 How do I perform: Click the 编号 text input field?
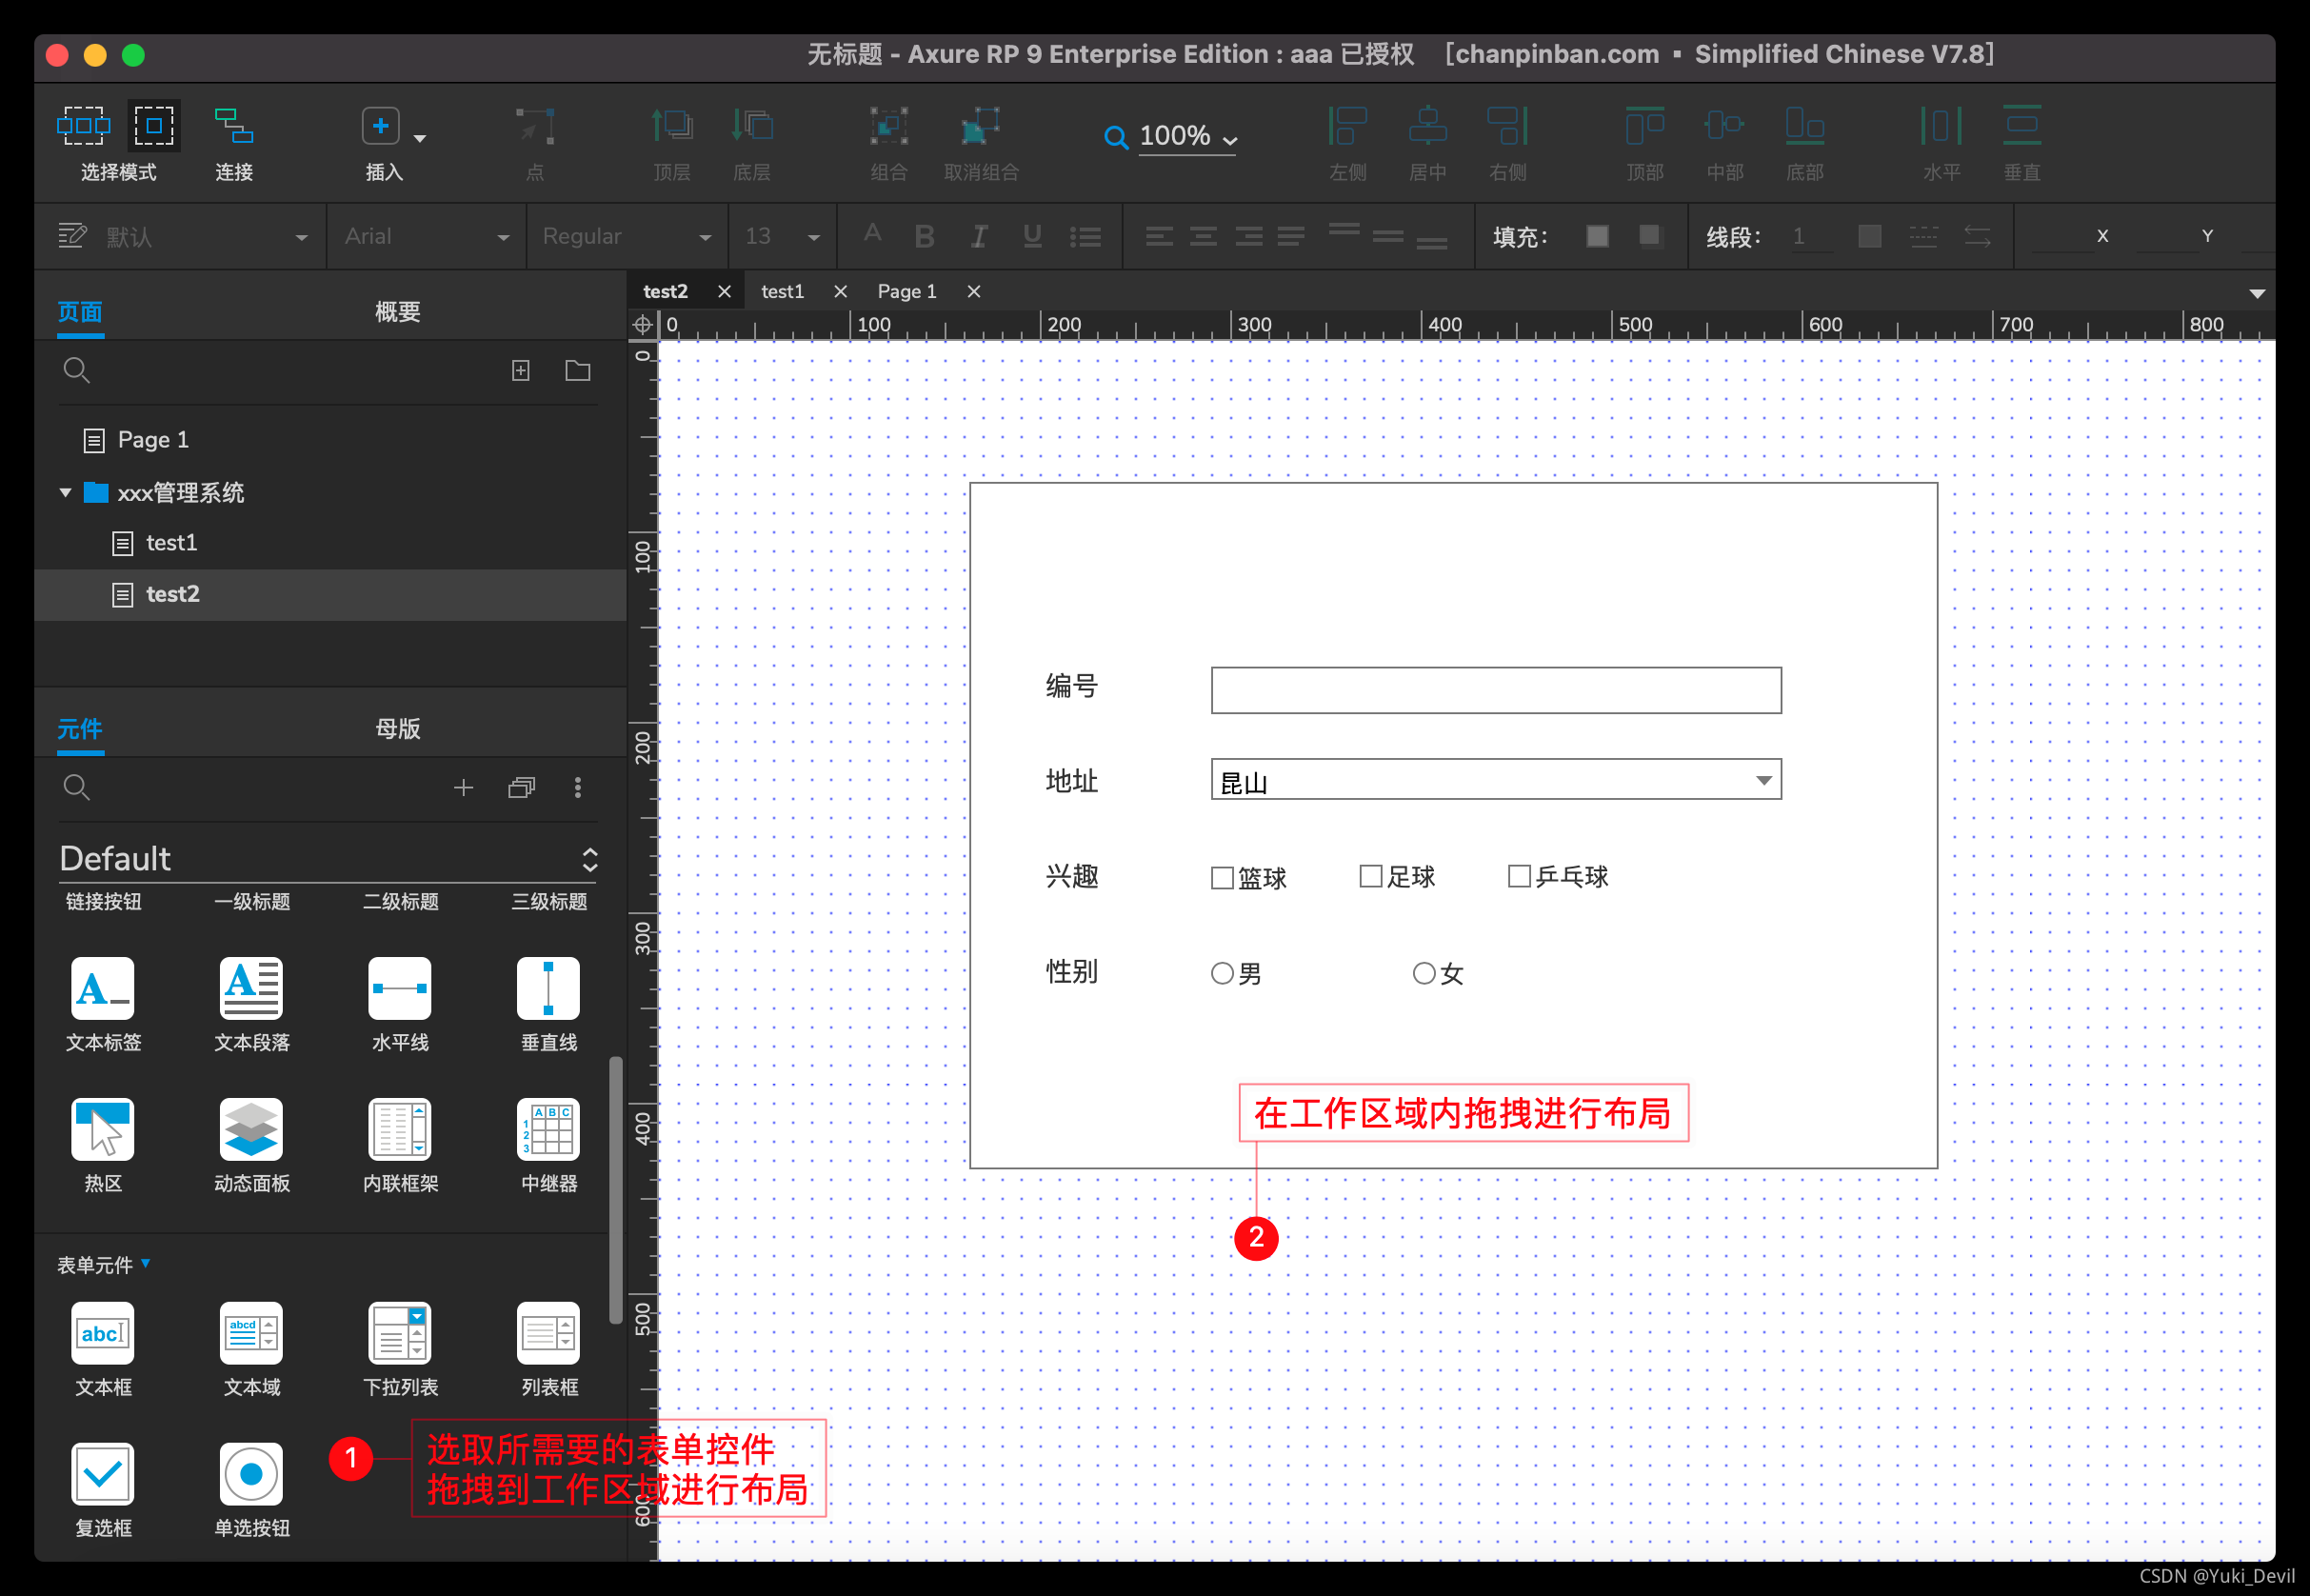[x=1495, y=691]
